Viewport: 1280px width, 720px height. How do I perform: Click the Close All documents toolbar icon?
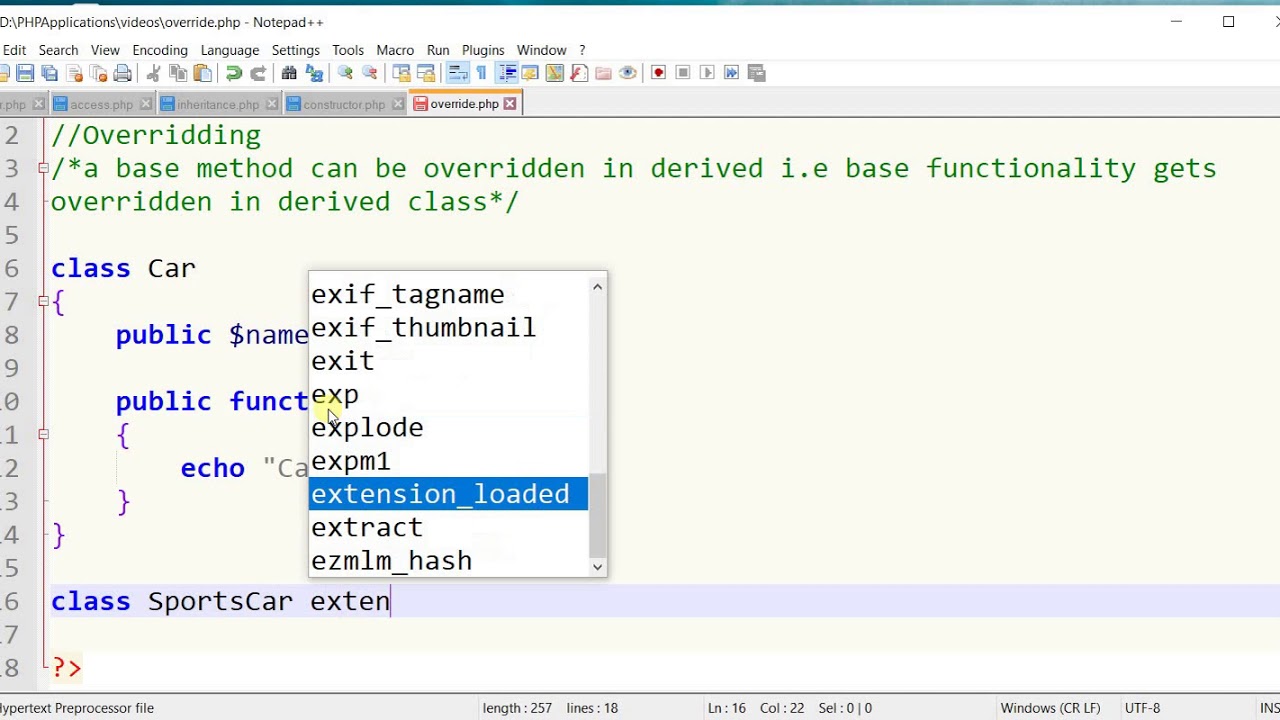99,73
